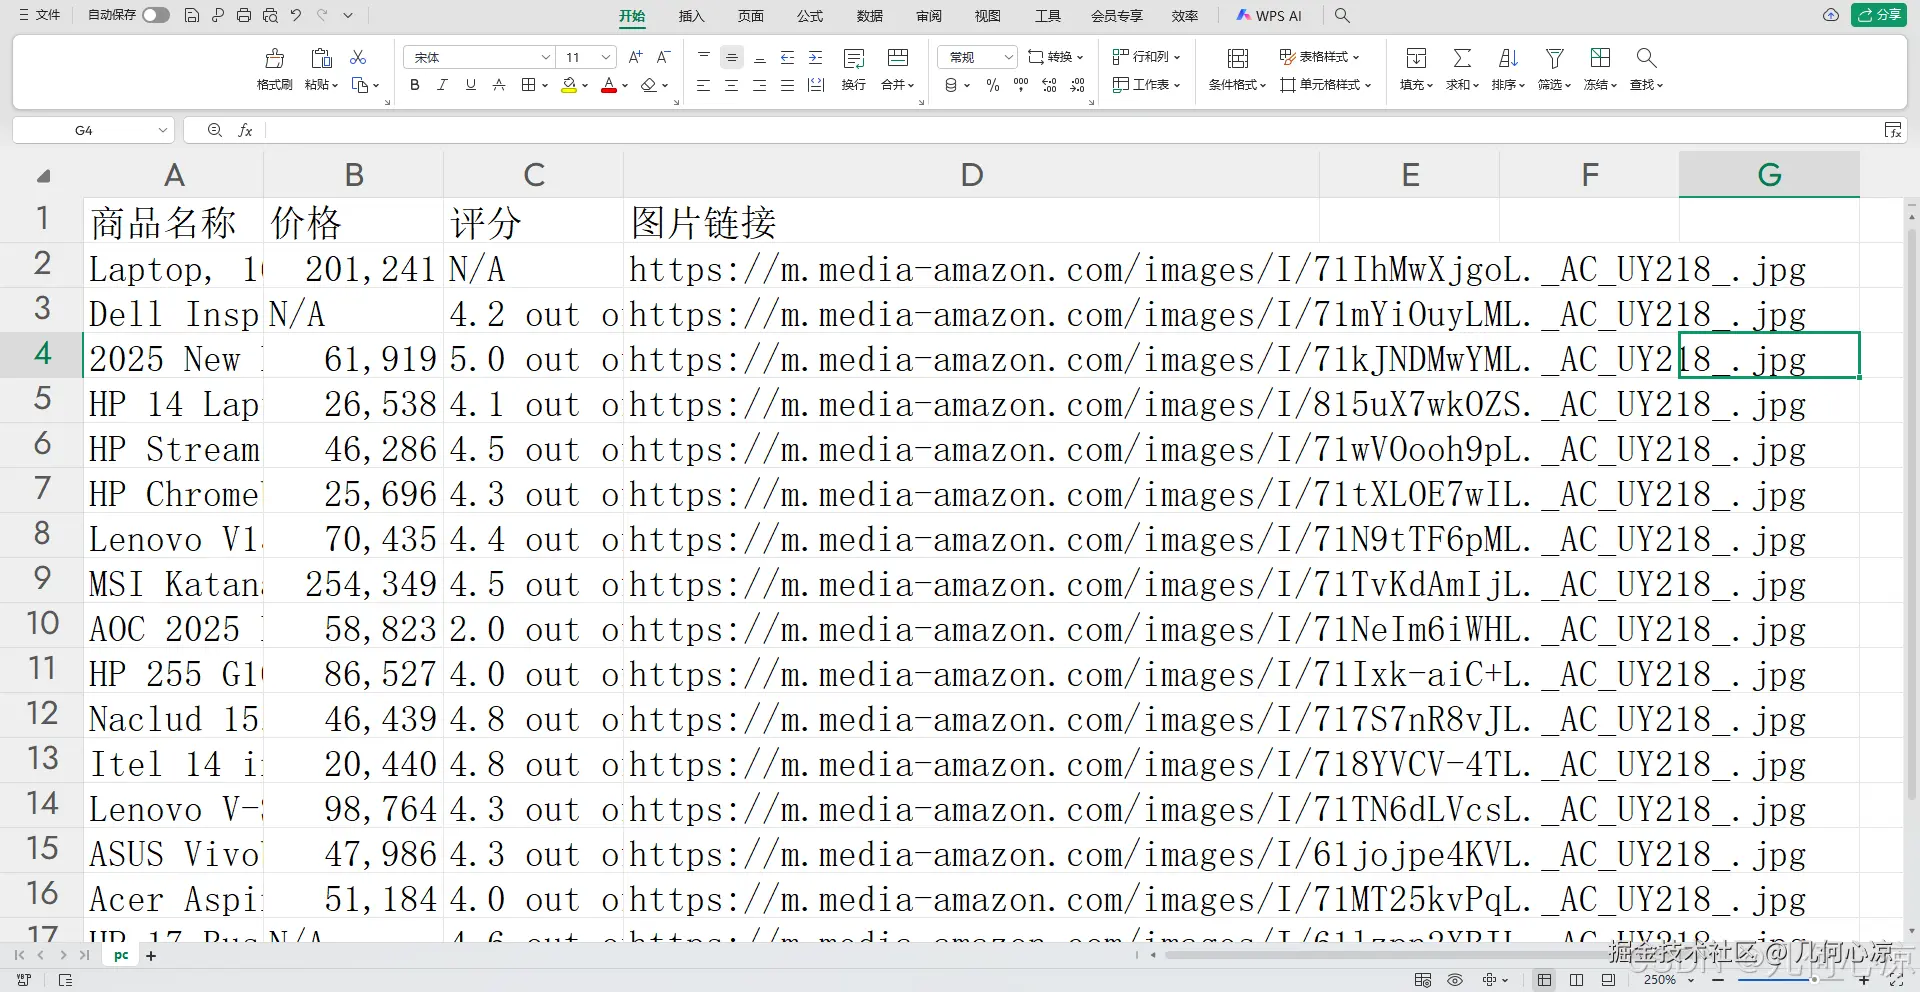
Task: Open the Insert (插入) tab
Action: point(691,16)
